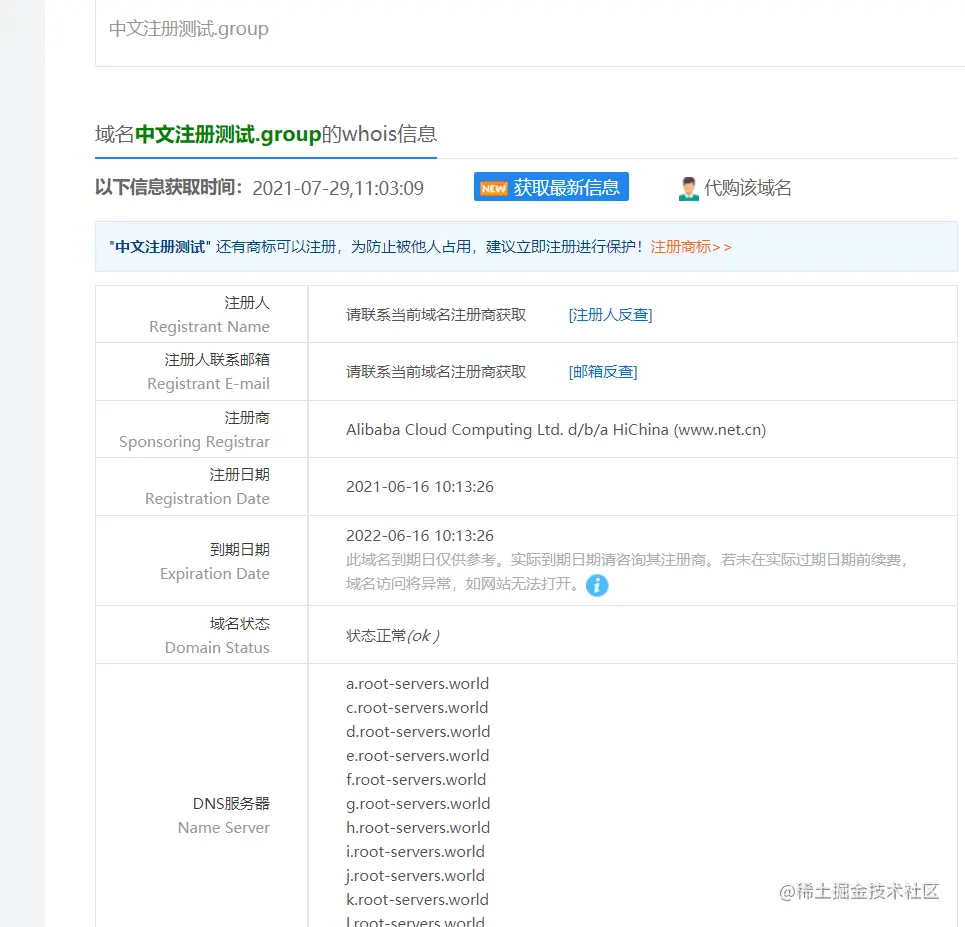Viewport: 965px width, 927px height.
Task: Click the registrant name value 请联系当前域名注册商获取
Action: pos(436,315)
